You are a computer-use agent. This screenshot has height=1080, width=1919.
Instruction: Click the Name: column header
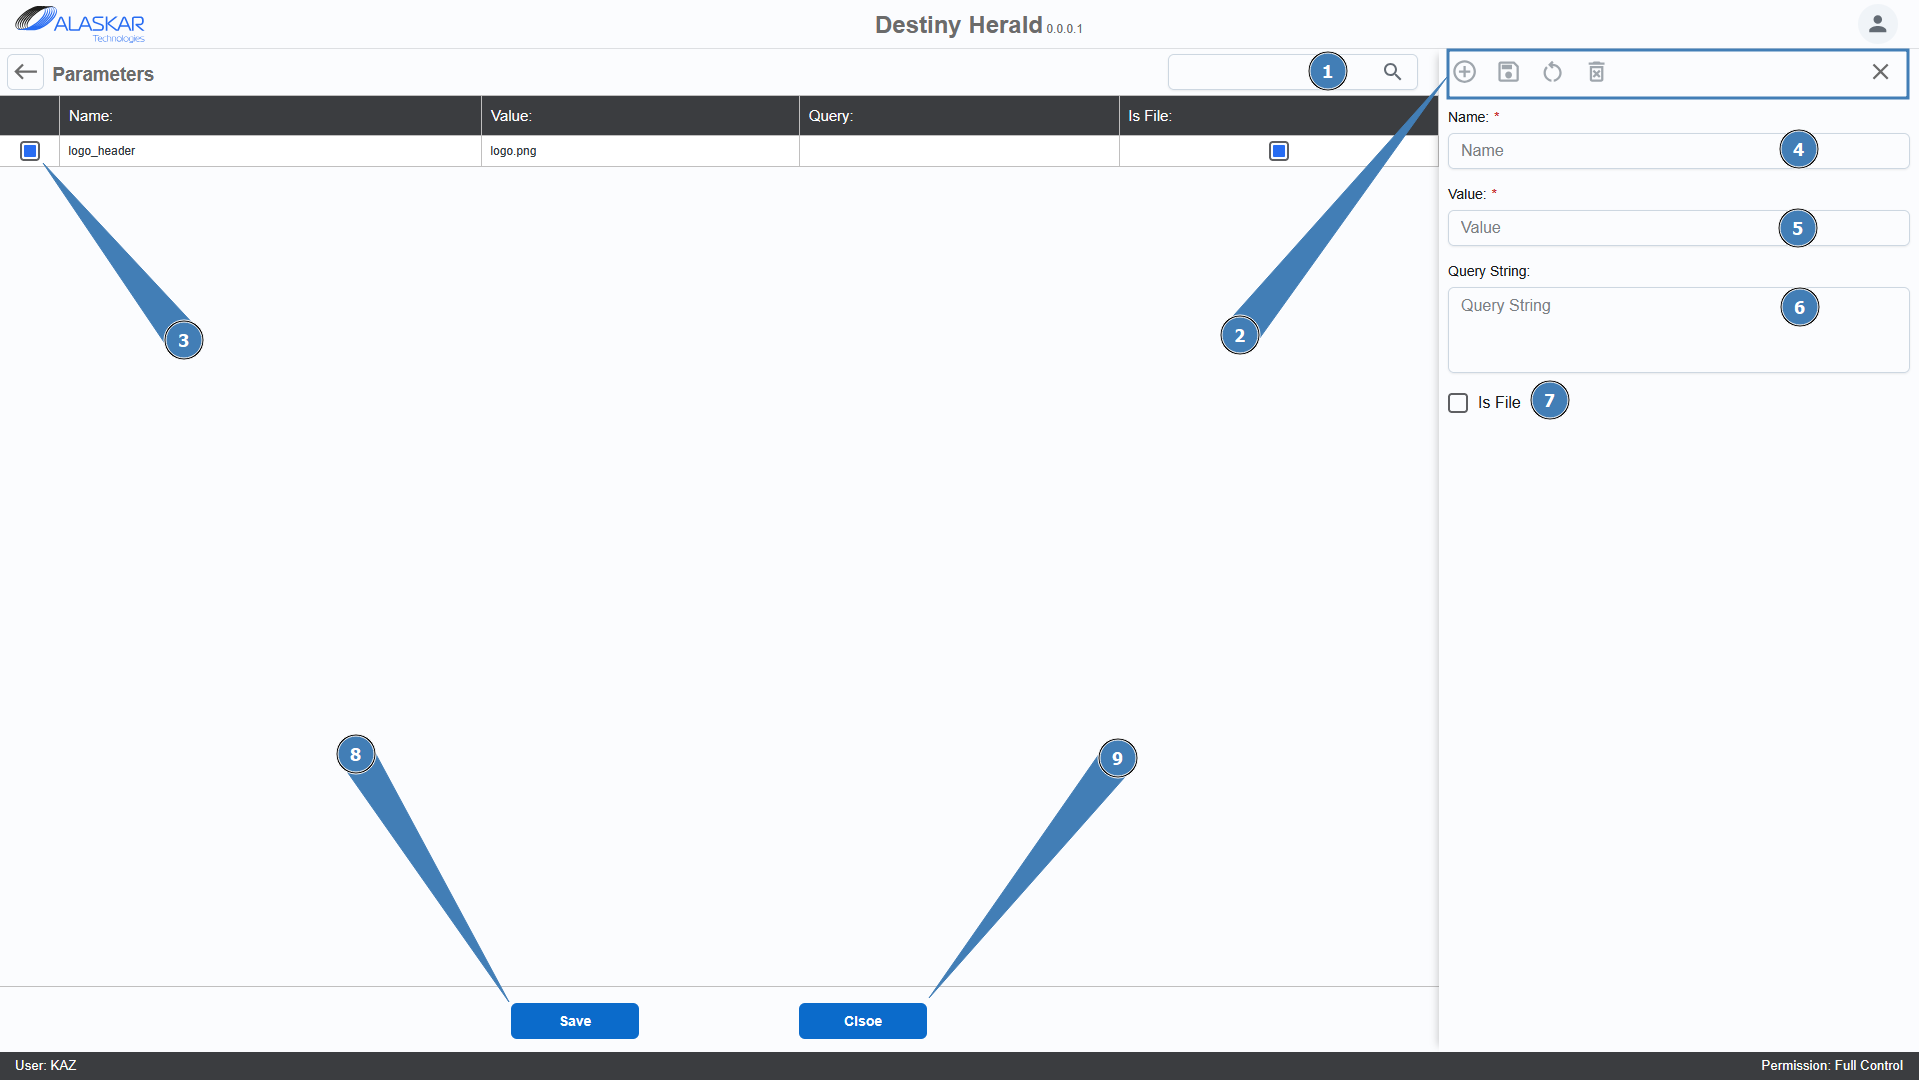[270, 116]
